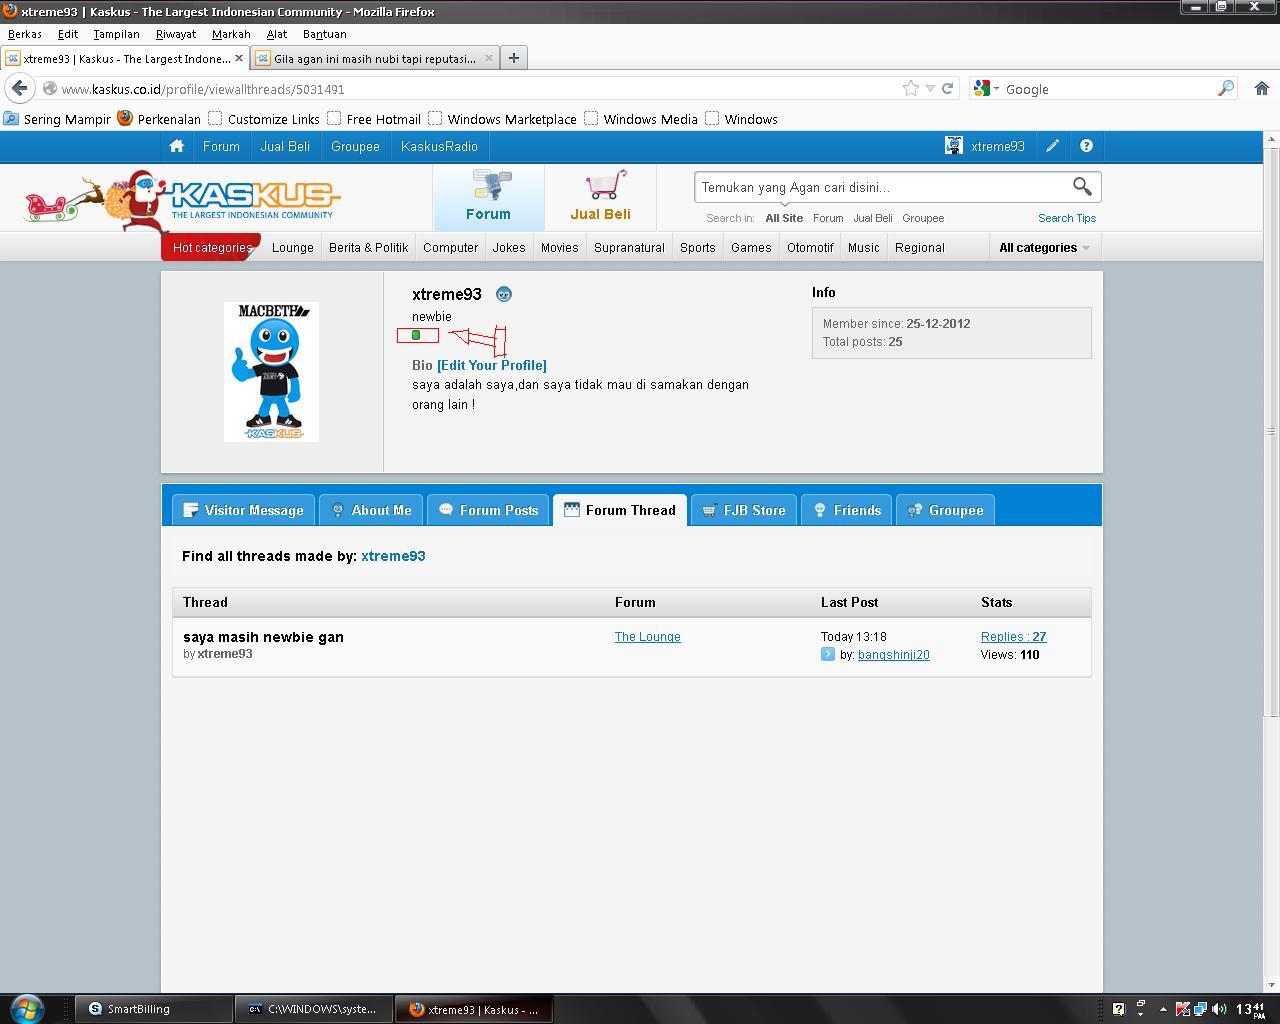Switch to the Forum Posts tab
Screen dimensions: 1280x1024
coord(488,510)
